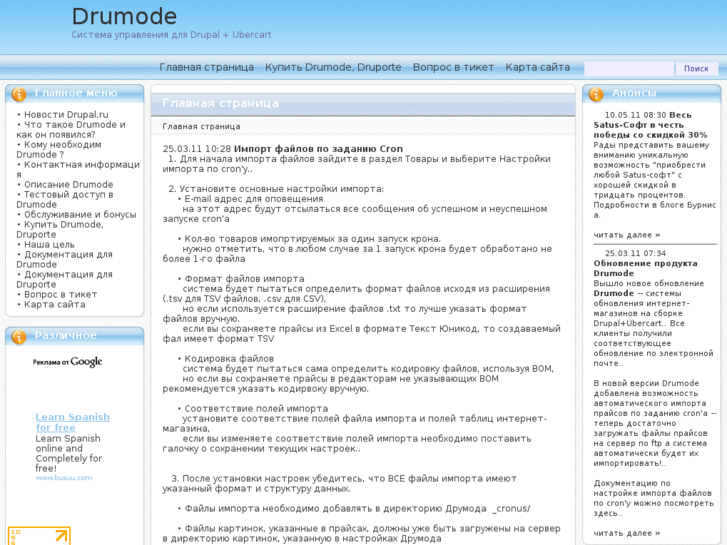727x545 pixels.
Task: Click the date 10.05.11 08:30 in Анонсы
Action: coord(635,115)
